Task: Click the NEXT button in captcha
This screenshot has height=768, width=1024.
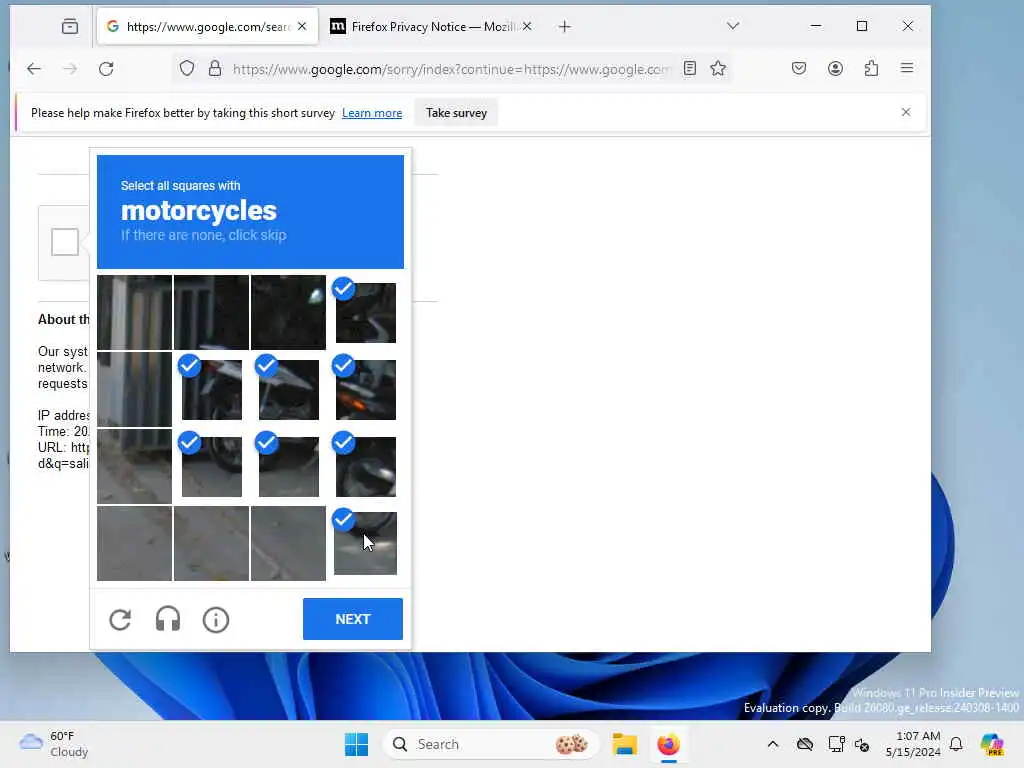Action: [x=353, y=619]
